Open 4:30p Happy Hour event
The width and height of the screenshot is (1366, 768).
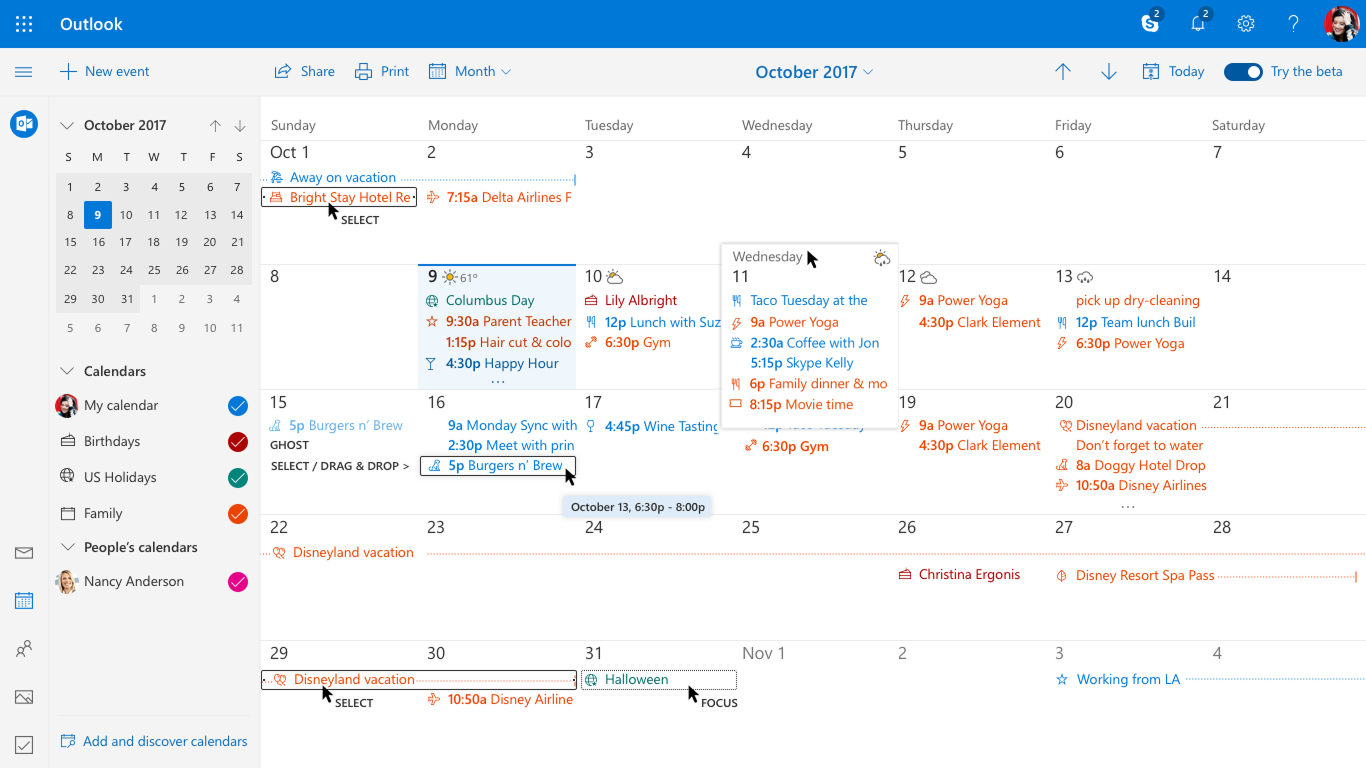click(x=492, y=363)
